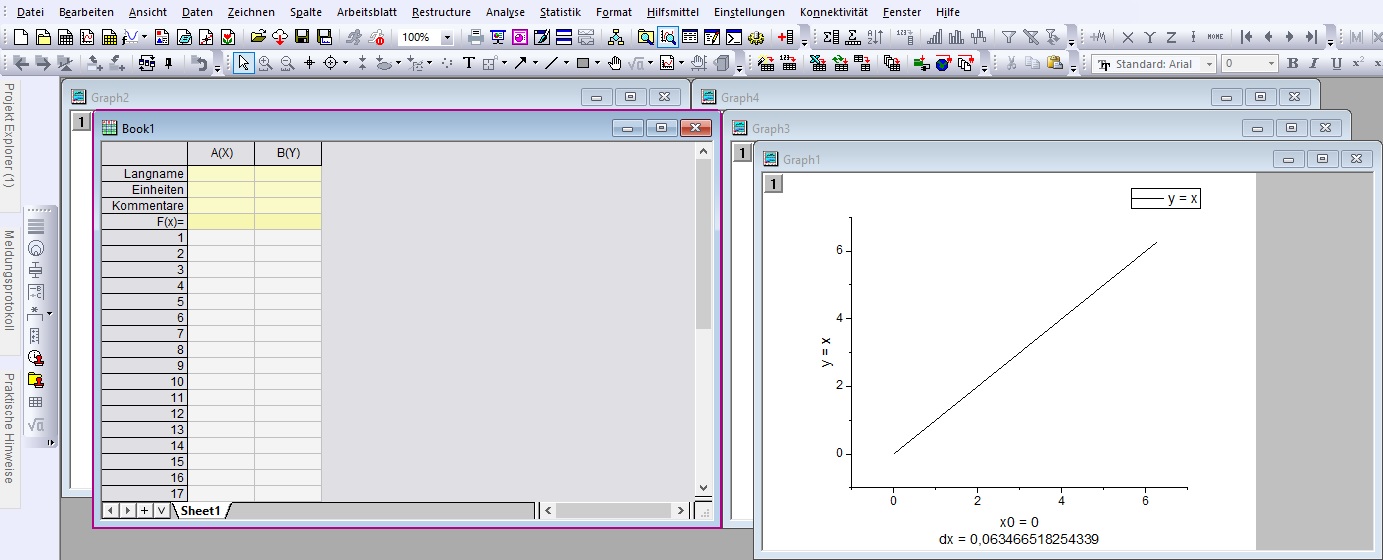Screen dimensions: 1383x560
Task: Click the line plot icon in side toolbar
Action: [36, 226]
